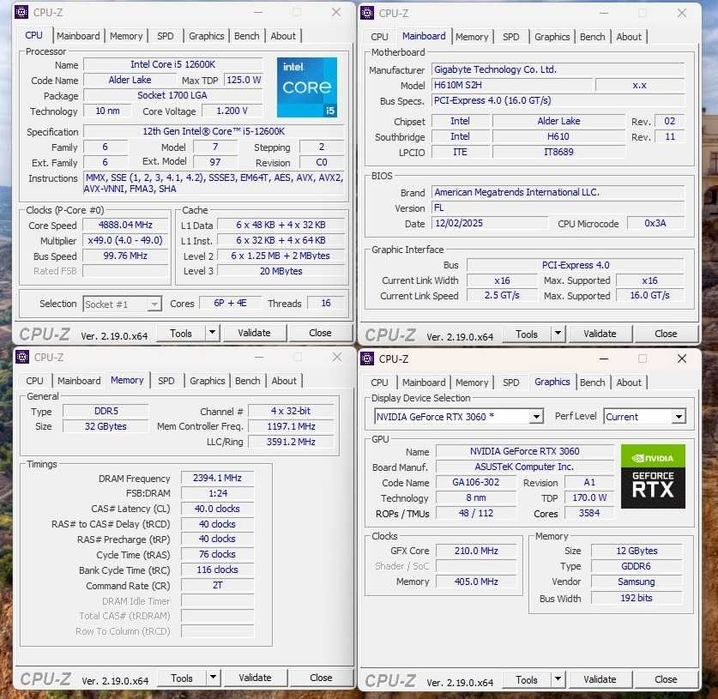Minimize the Graphics CPU-Z window
The width and height of the screenshot is (718, 699).
pos(604,359)
